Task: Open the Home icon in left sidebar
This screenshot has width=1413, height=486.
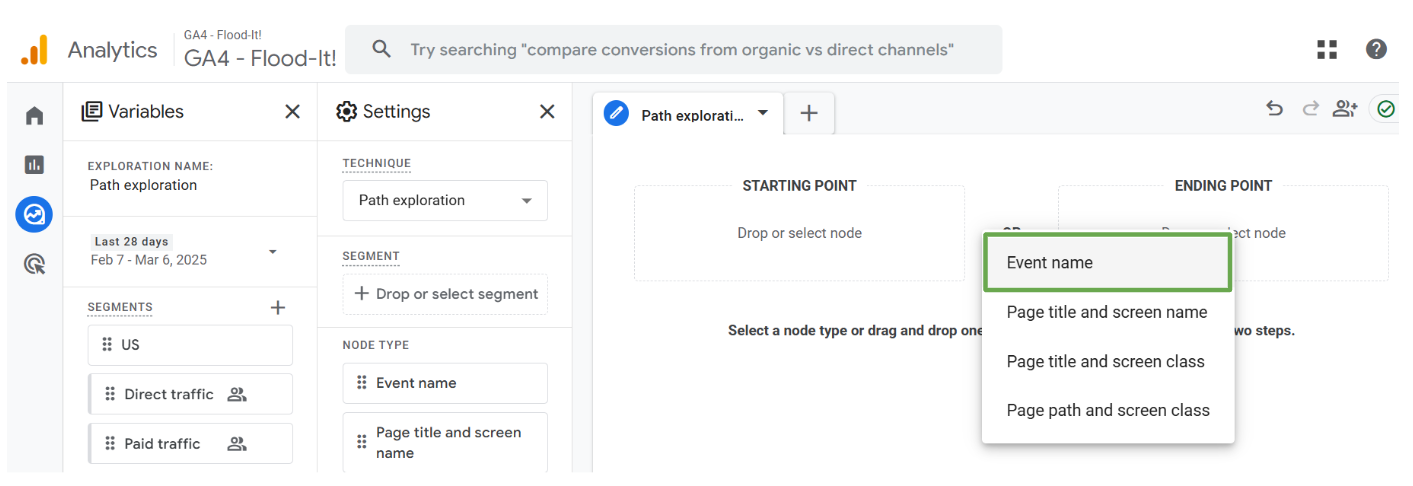Action: [35, 116]
